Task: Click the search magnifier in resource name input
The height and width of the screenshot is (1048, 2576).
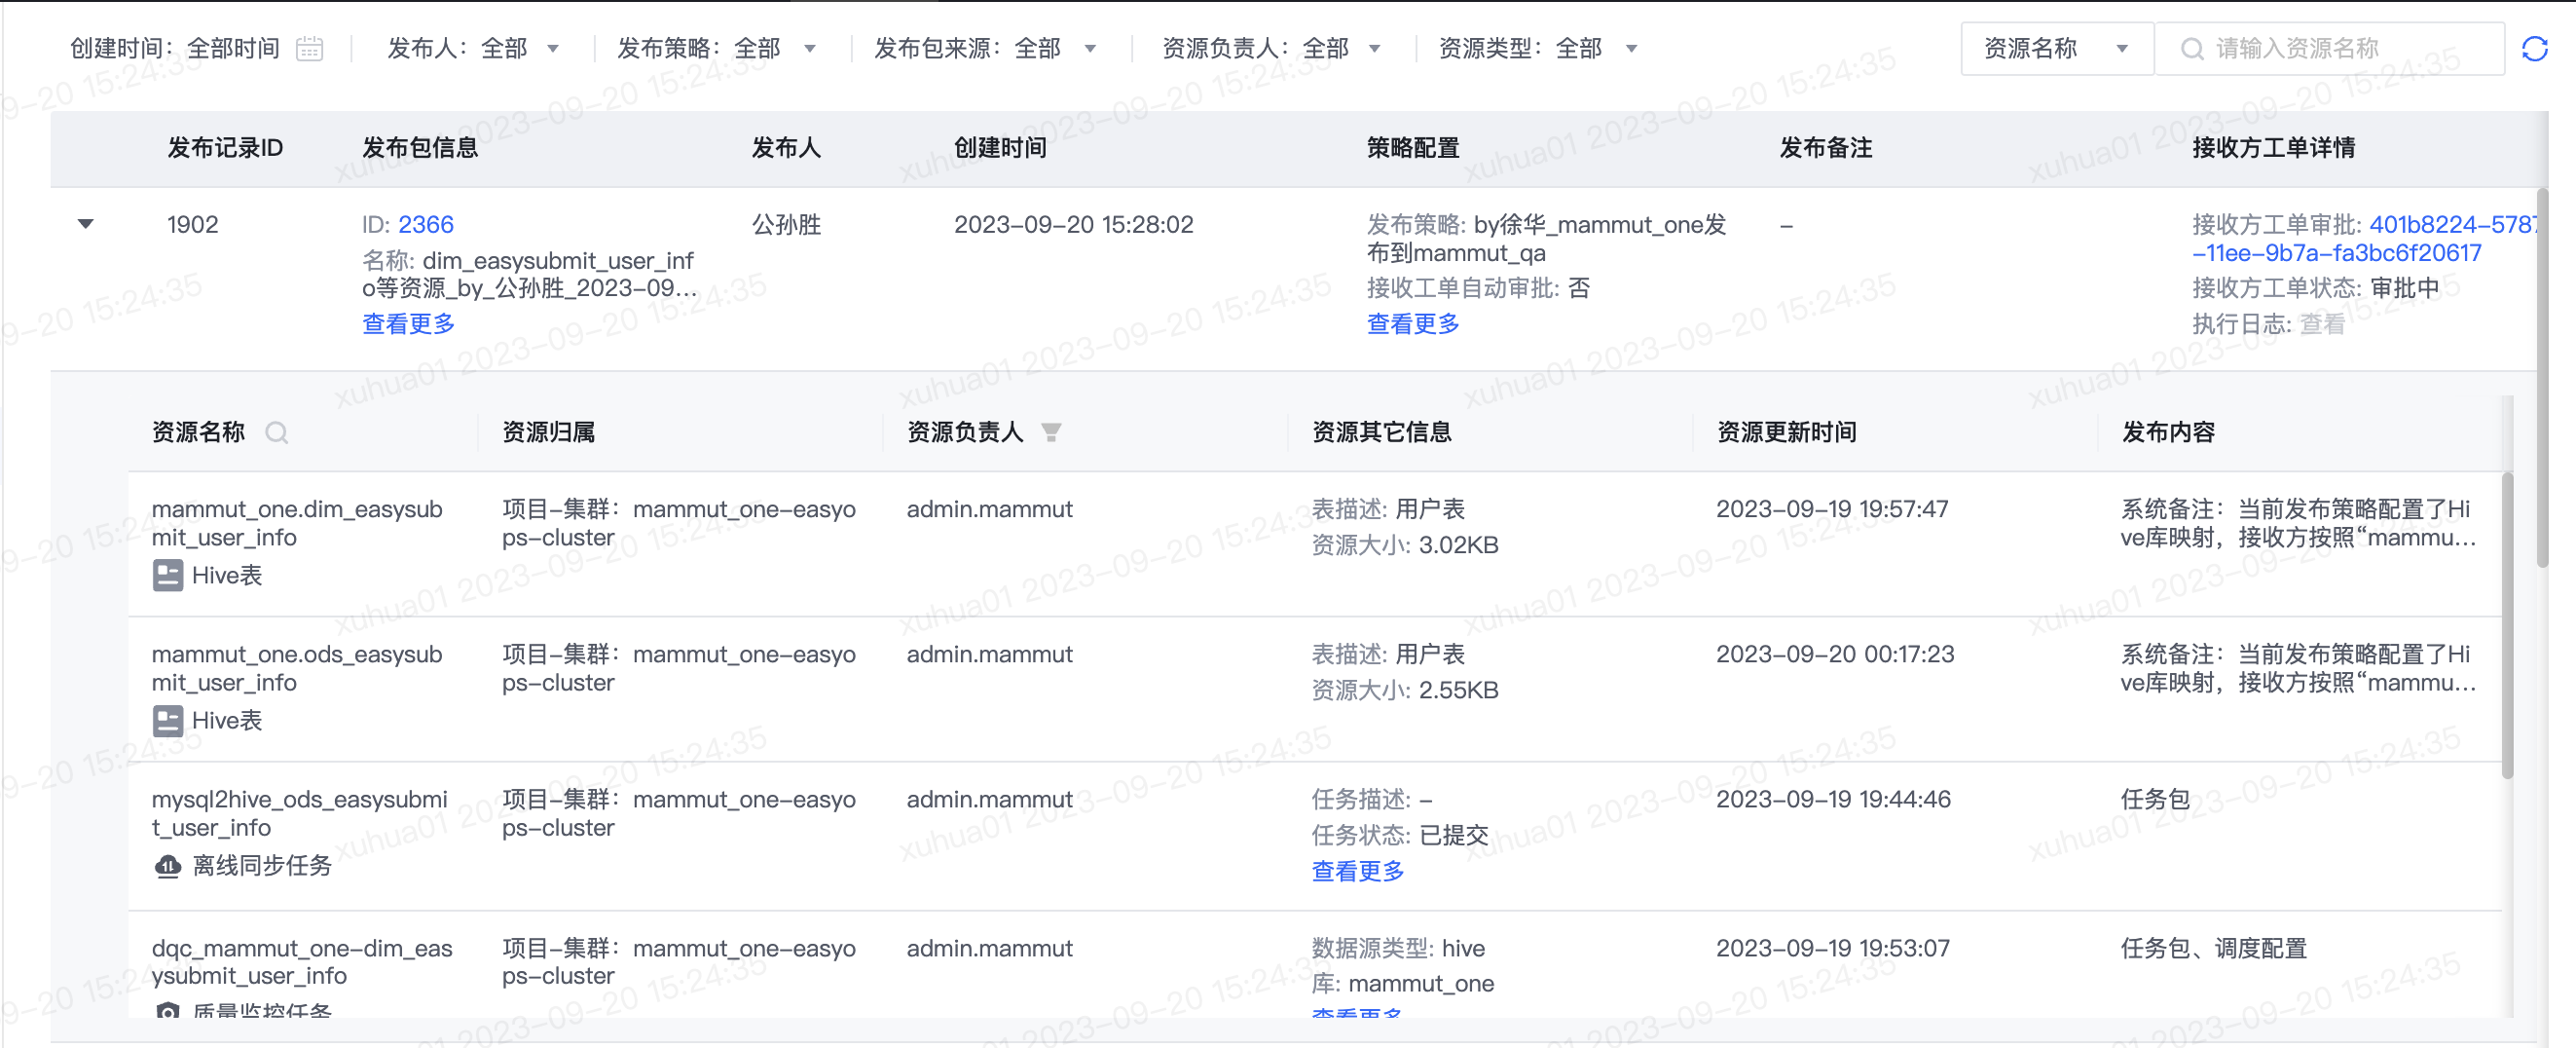Action: 2191,49
